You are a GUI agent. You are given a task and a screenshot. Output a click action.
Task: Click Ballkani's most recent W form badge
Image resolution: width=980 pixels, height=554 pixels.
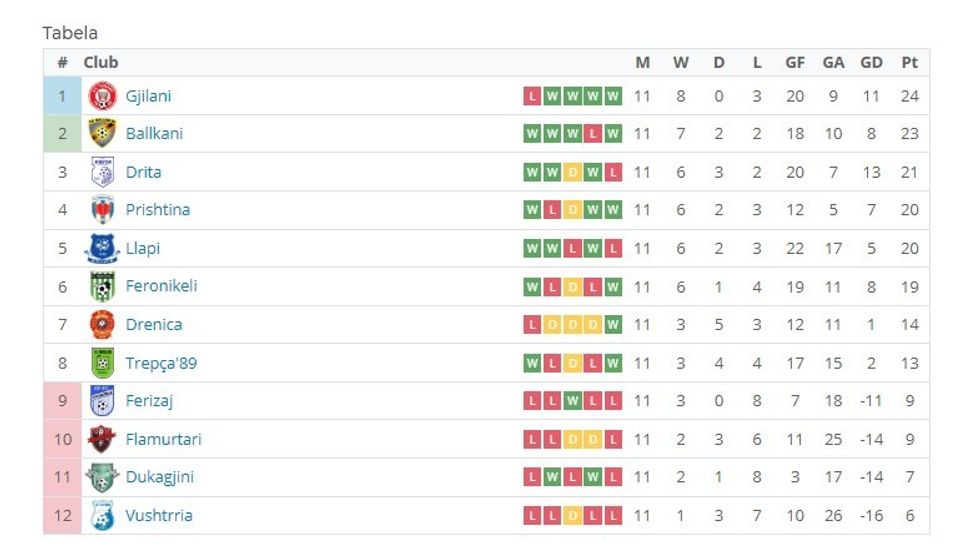point(613,134)
